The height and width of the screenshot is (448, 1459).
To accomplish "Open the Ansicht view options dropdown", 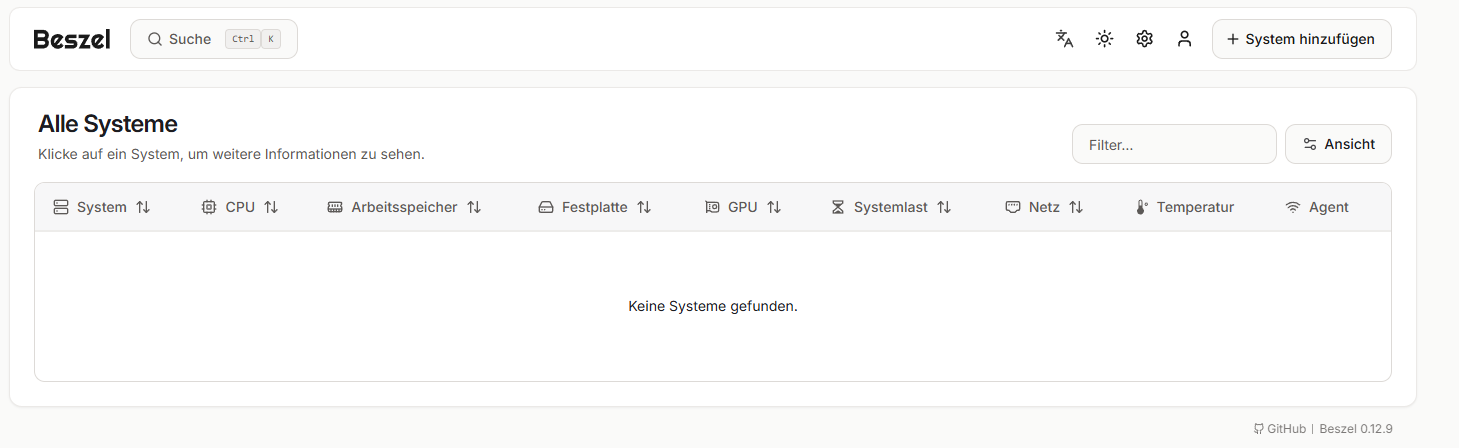I will pyautogui.click(x=1338, y=144).
